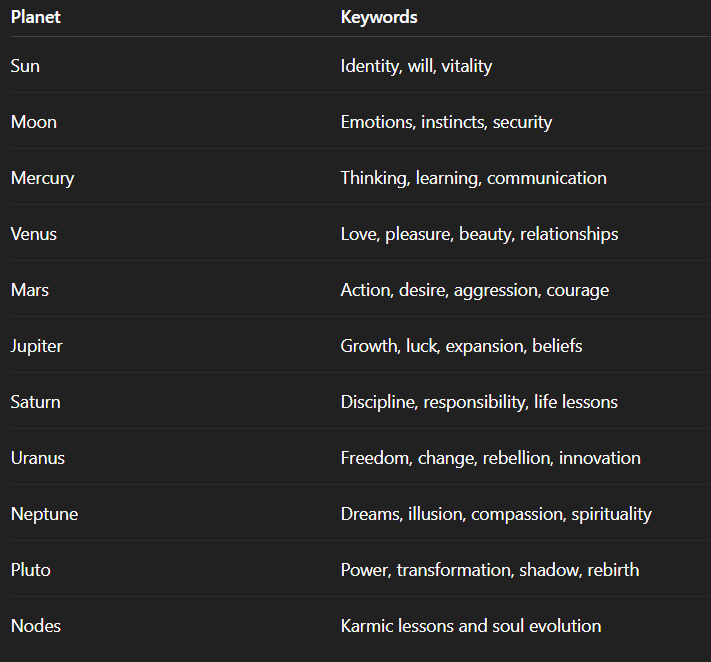Select the Sun row label
Screen dimensions: 711x662
point(25,66)
